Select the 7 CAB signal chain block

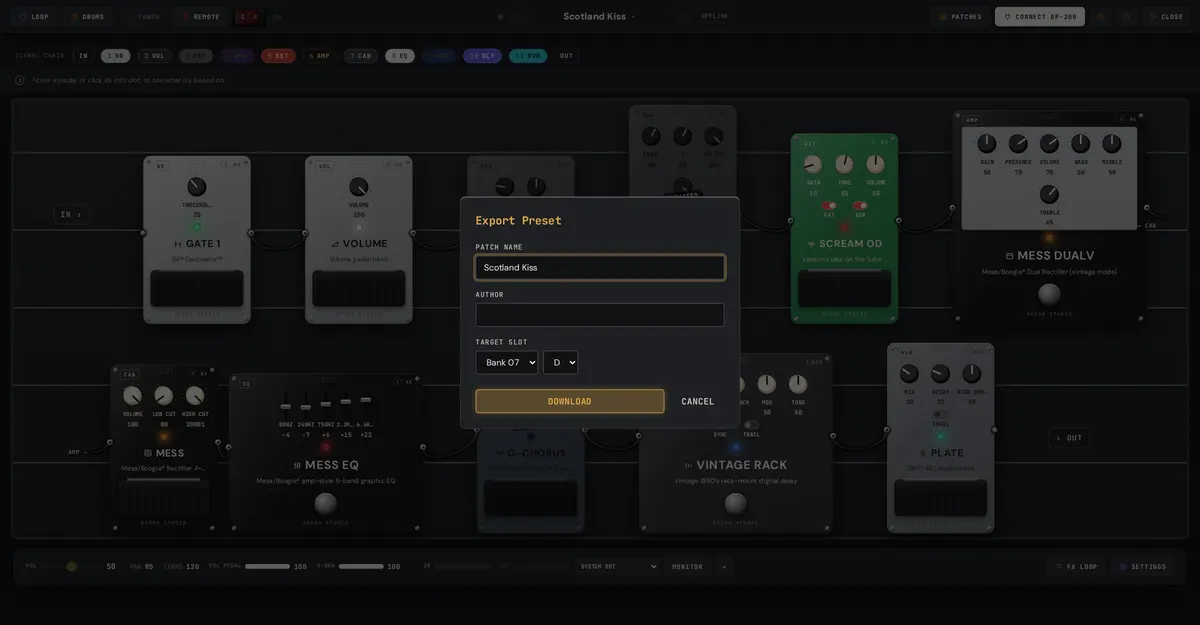[x=361, y=56]
